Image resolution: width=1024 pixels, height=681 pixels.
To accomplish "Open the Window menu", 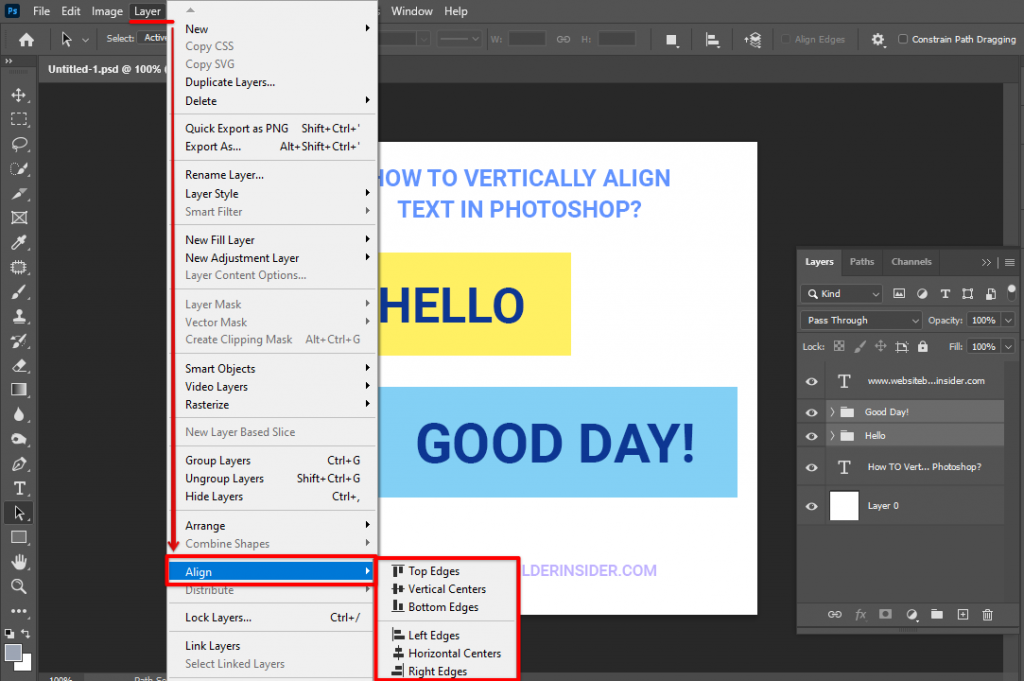I will (412, 11).
